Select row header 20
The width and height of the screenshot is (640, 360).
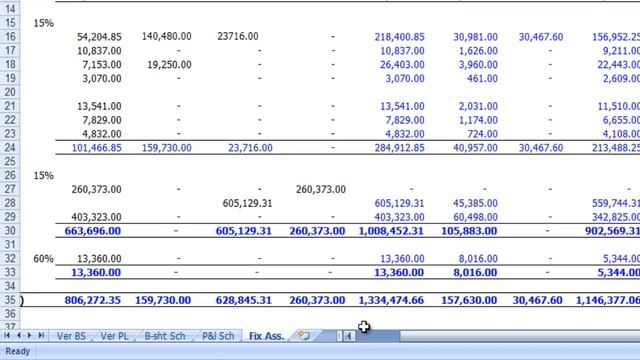coord(10,92)
